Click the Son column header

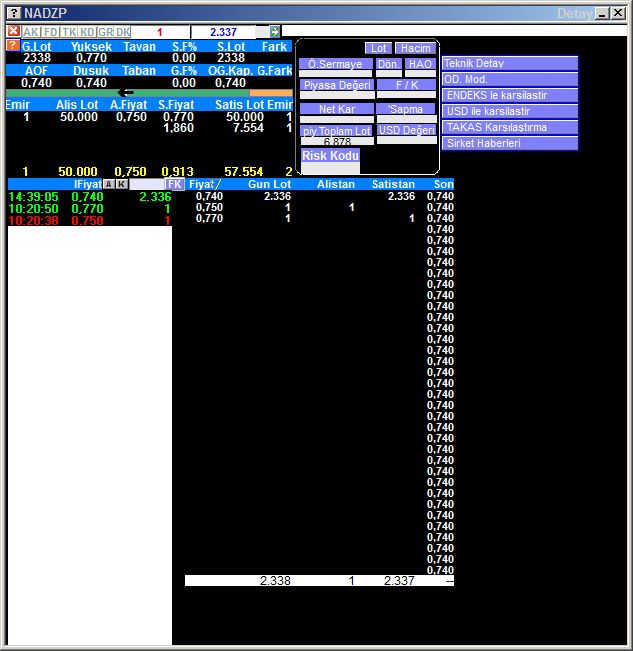444,184
